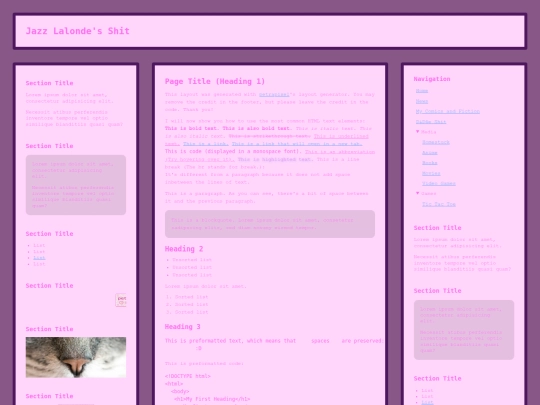540x405 pixels.
Task: Click the blockquote box in main content
Action: [x=270, y=224]
